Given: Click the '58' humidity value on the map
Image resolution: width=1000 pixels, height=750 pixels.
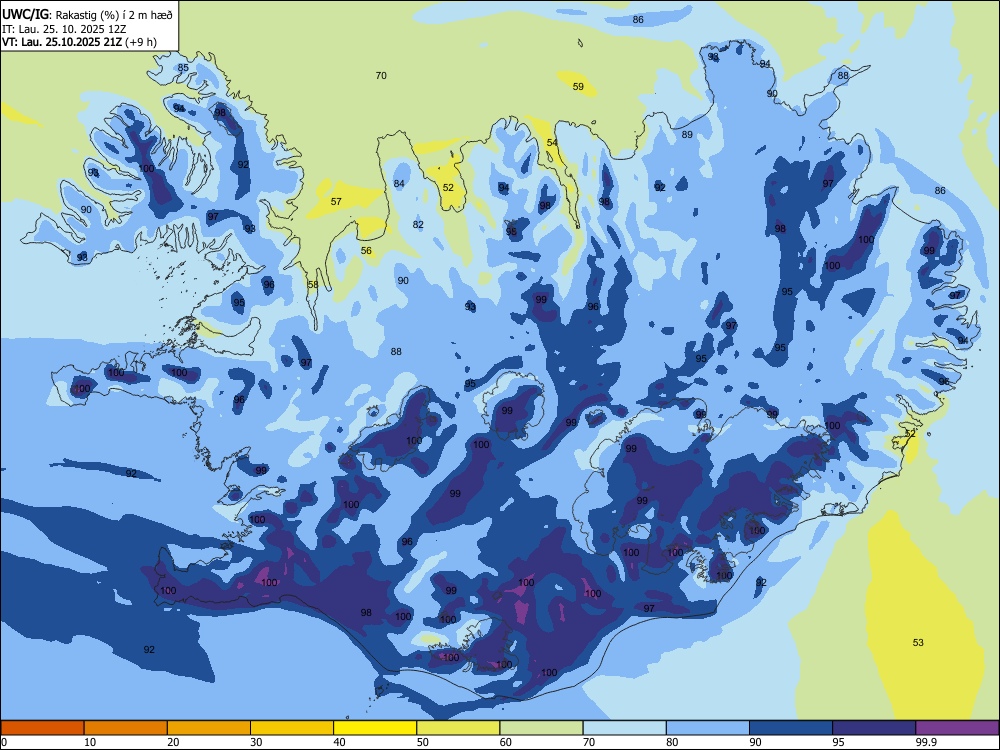Looking at the screenshot, I should tap(312, 284).
